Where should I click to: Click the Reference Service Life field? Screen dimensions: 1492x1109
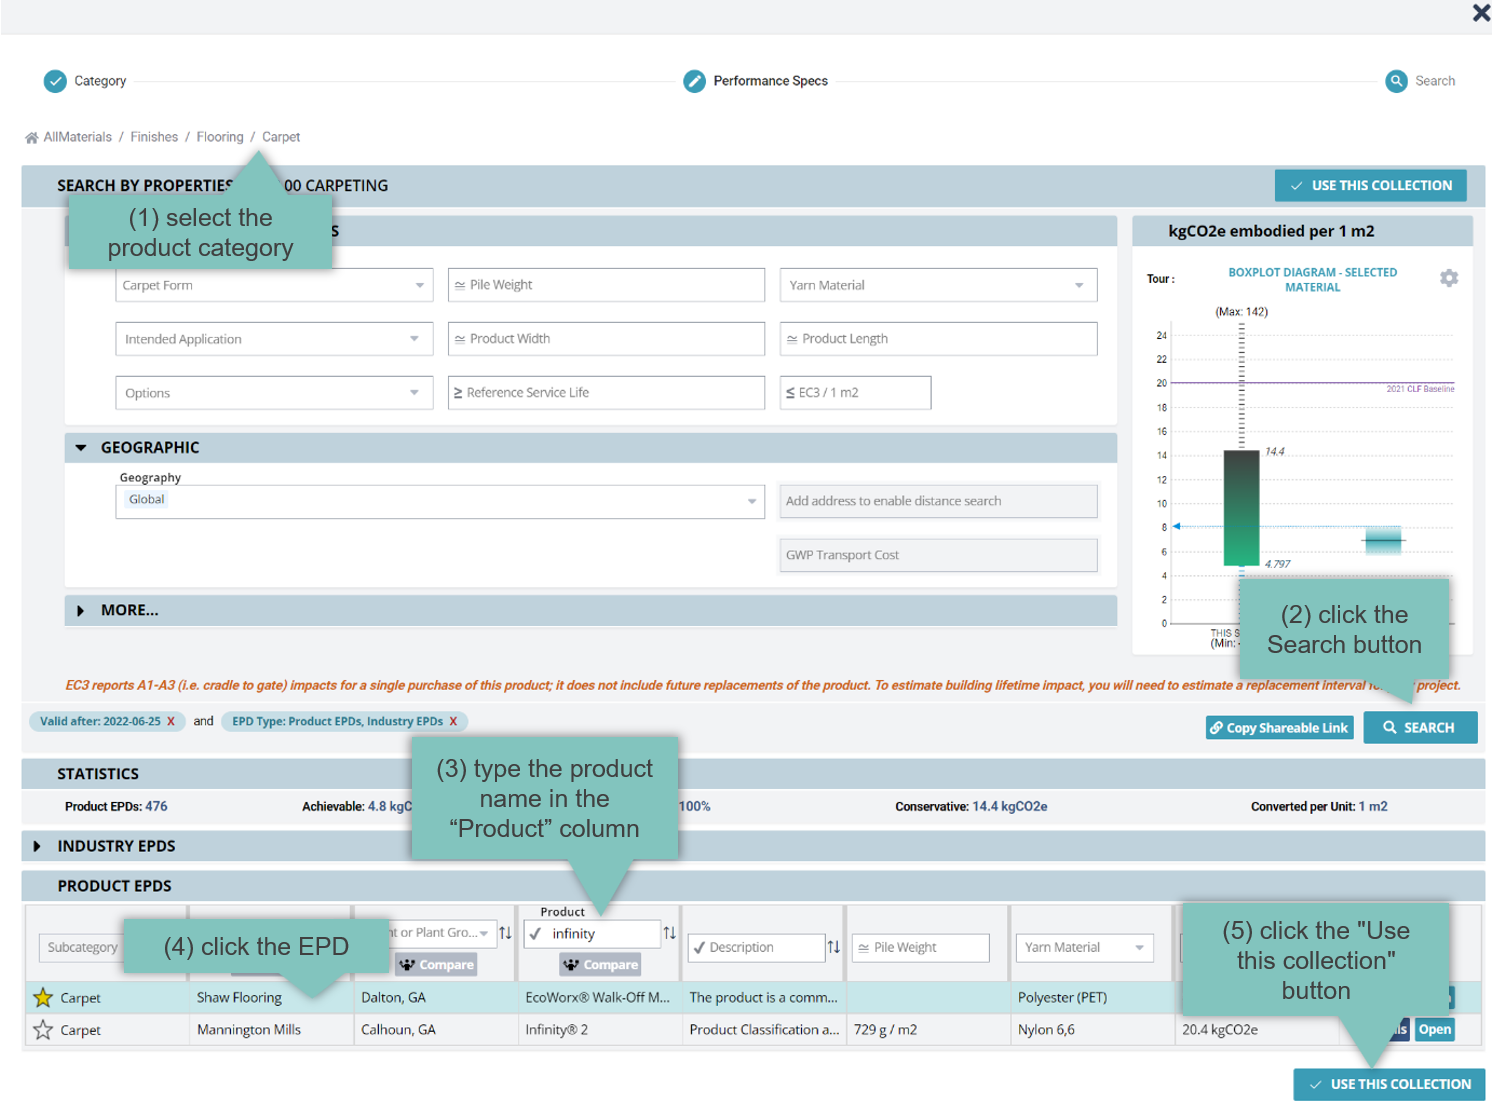(606, 393)
